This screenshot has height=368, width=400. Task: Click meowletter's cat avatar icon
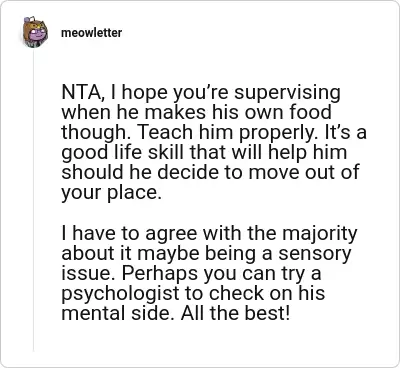coord(35,32)
